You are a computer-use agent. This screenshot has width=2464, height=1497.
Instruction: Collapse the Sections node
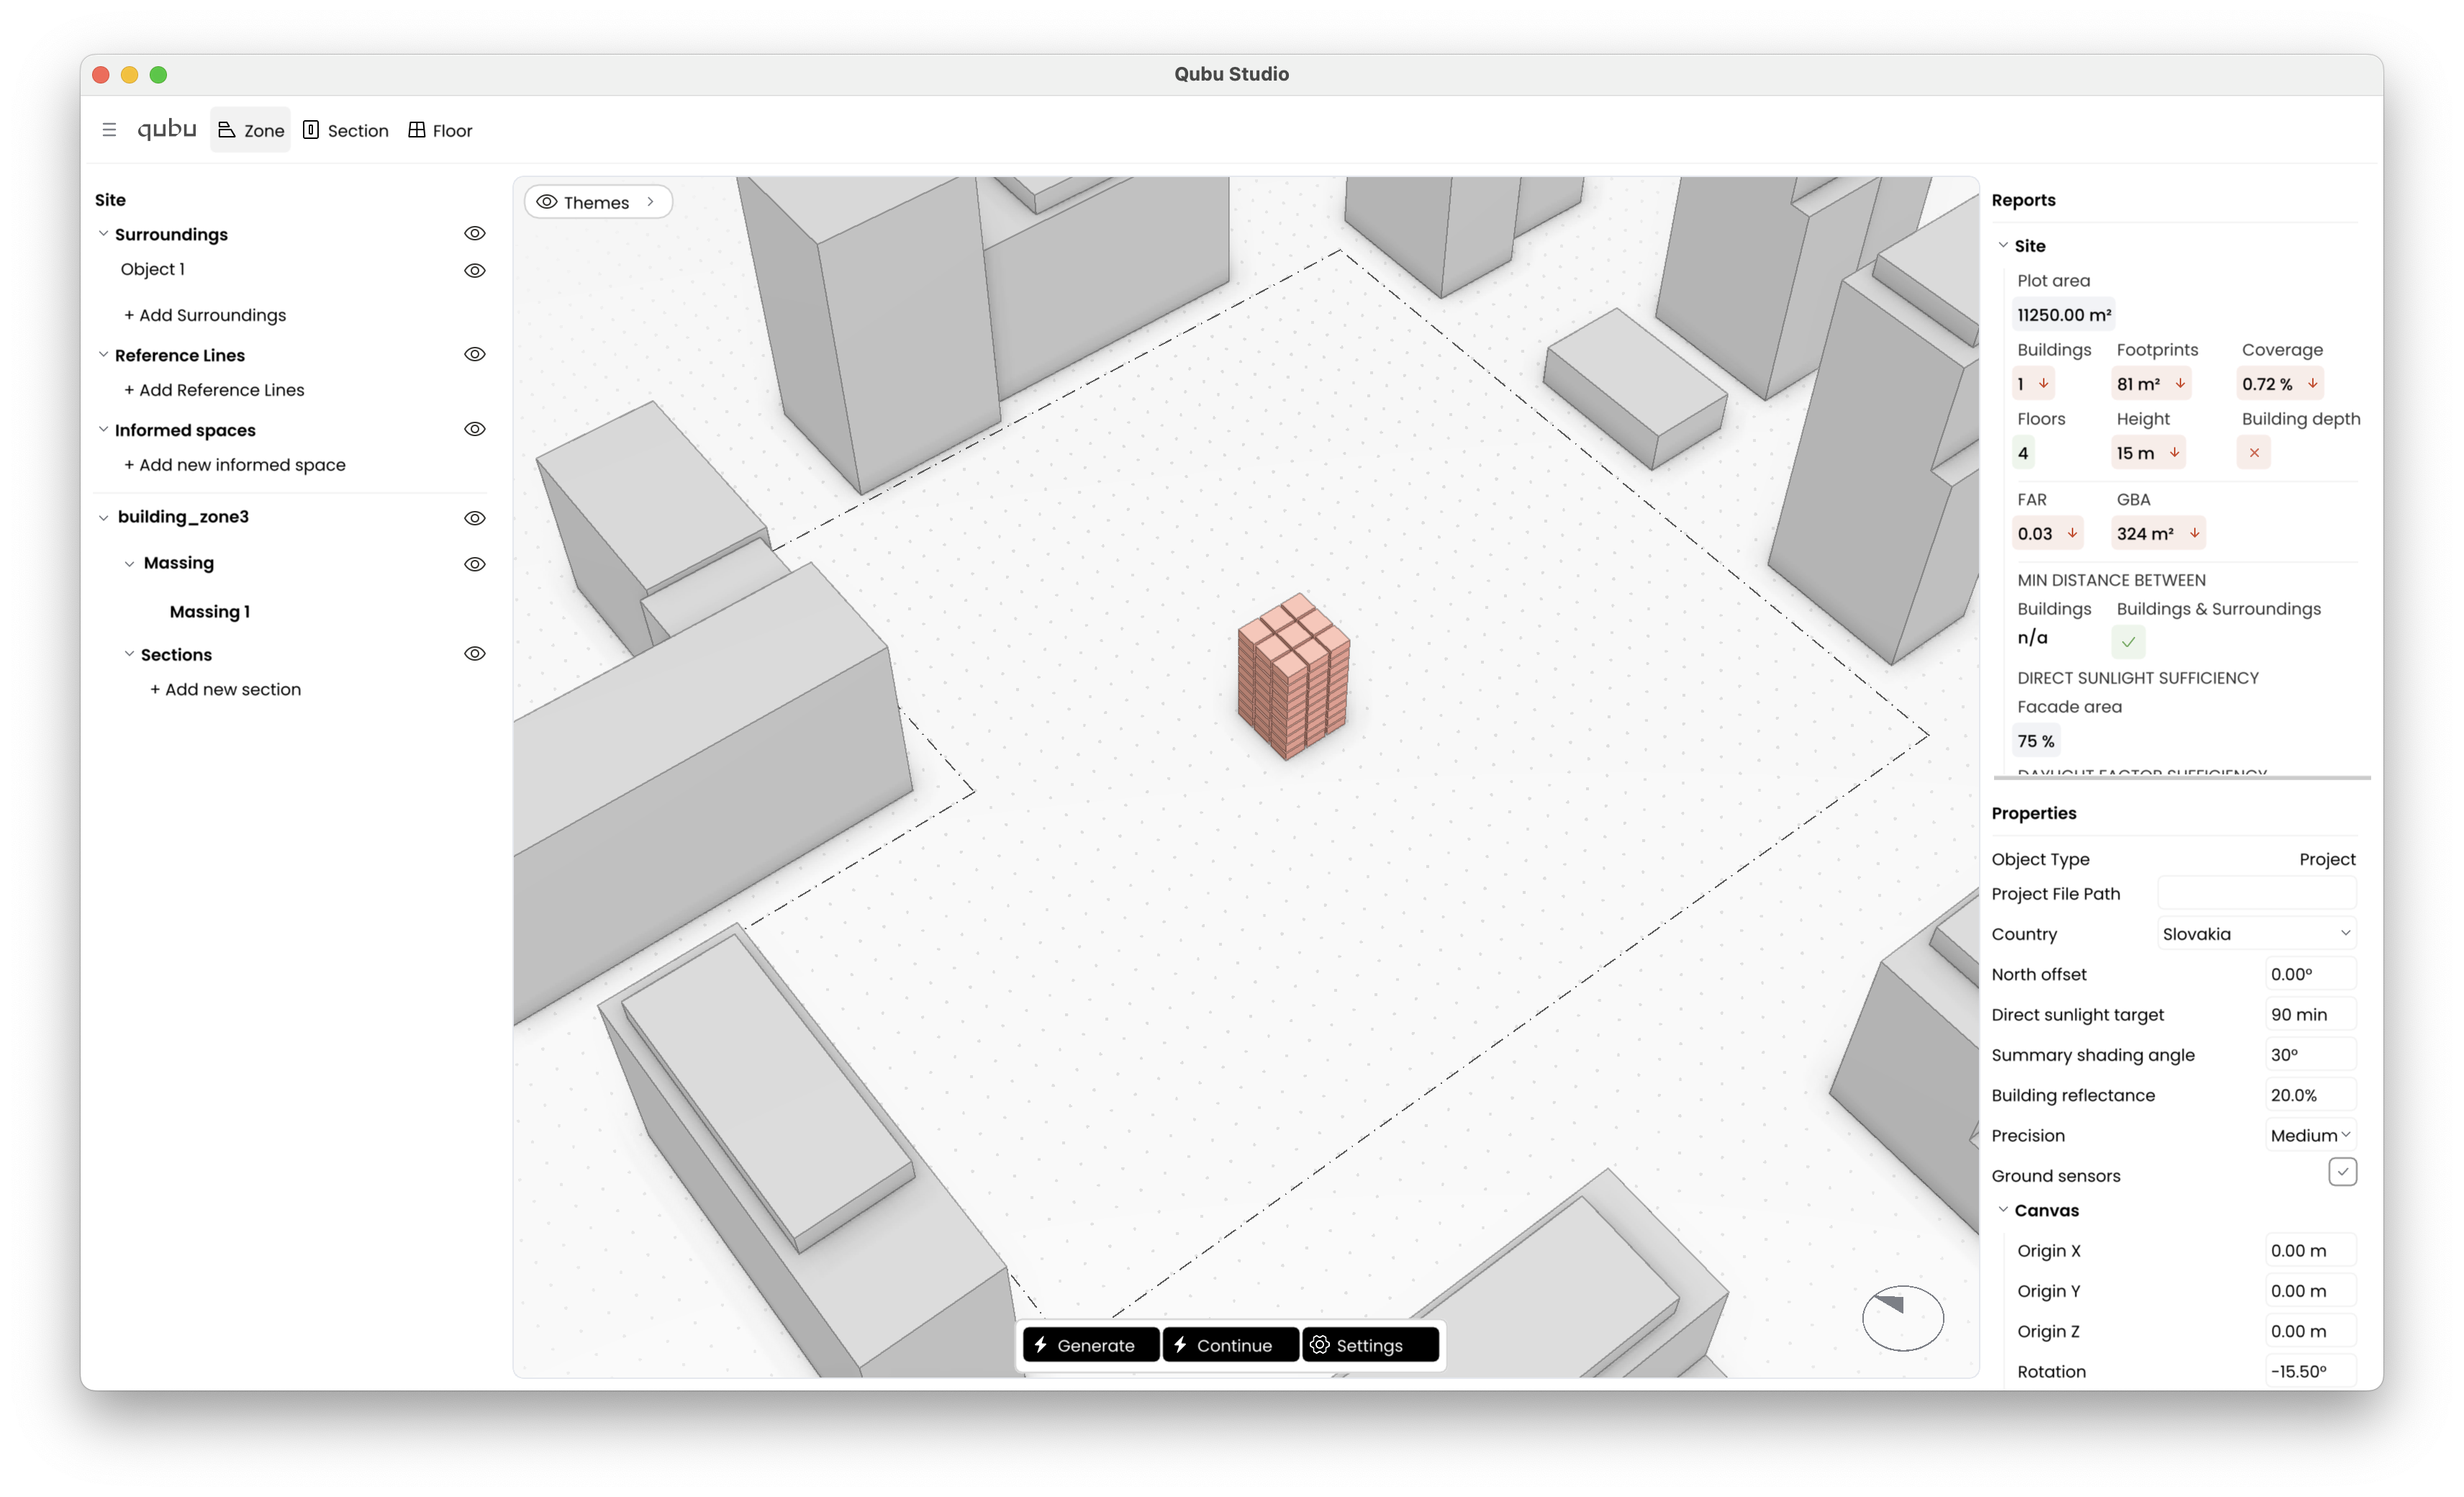click(129, 654)
